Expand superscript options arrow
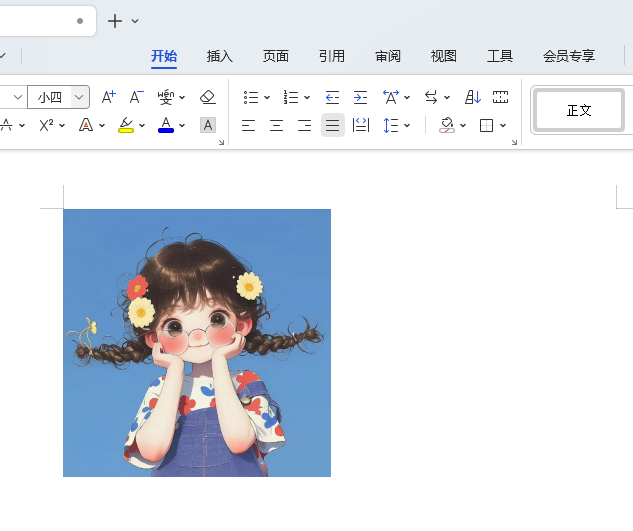This screenshot has height=531, width=633. 62,126
